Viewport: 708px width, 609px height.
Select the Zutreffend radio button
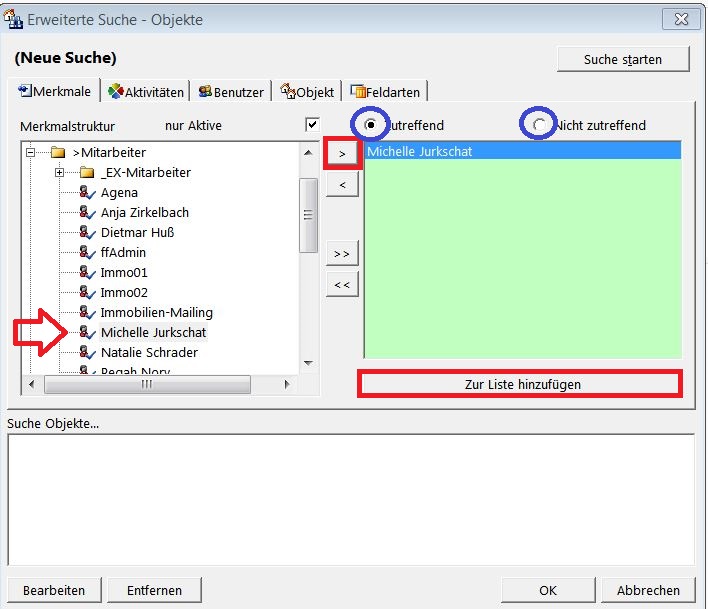[x=371, y=125]
